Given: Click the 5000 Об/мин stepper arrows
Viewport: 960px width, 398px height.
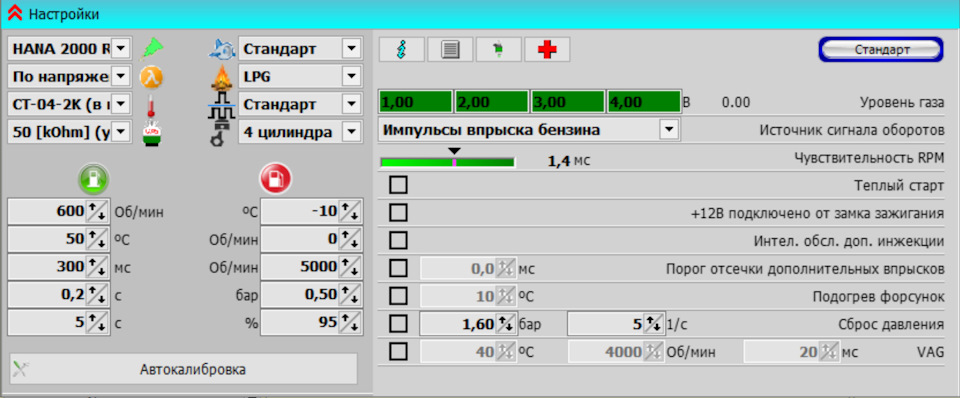Looking at the screenshot, I should click(x=349, y=267).
